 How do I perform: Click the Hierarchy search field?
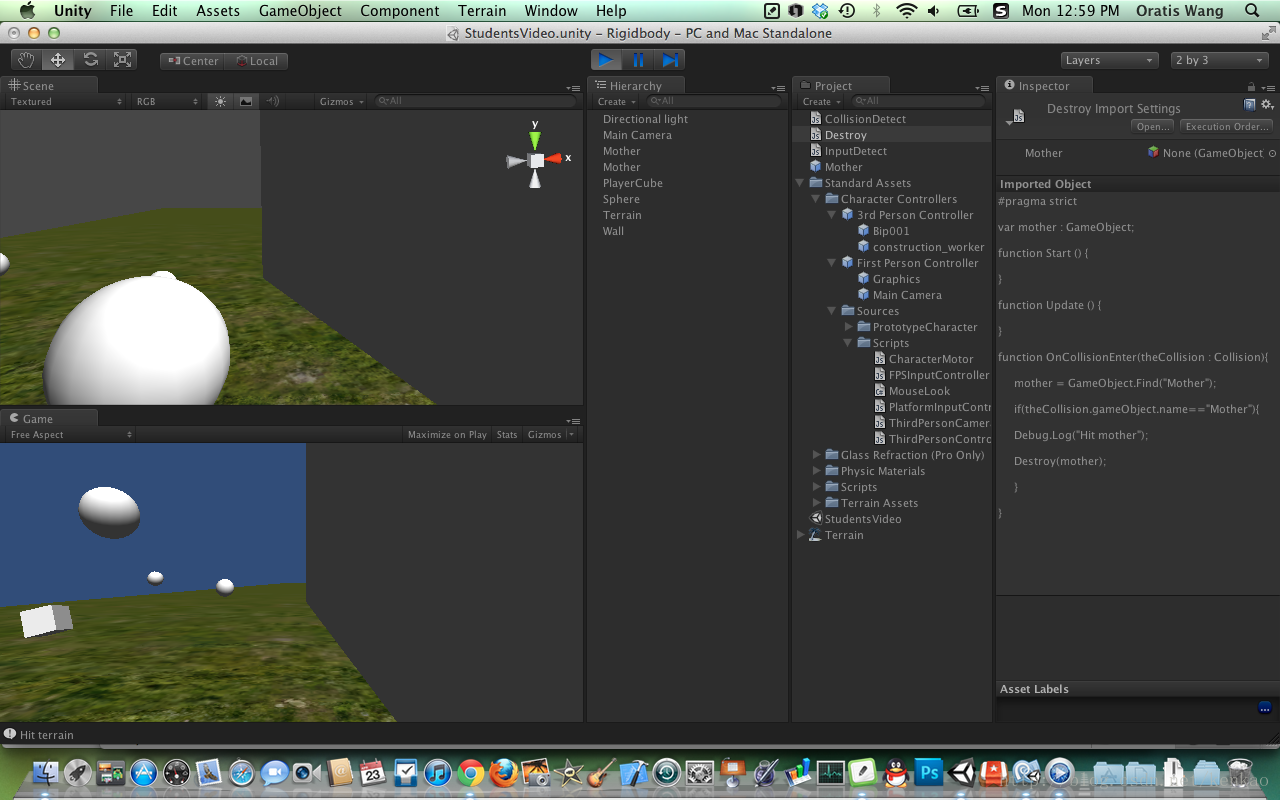[x=714, y=101]
